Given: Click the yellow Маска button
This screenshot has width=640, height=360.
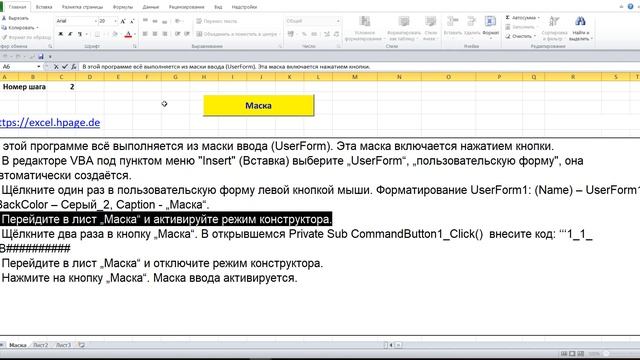Looking at the screenshot, I should [259, 105].
